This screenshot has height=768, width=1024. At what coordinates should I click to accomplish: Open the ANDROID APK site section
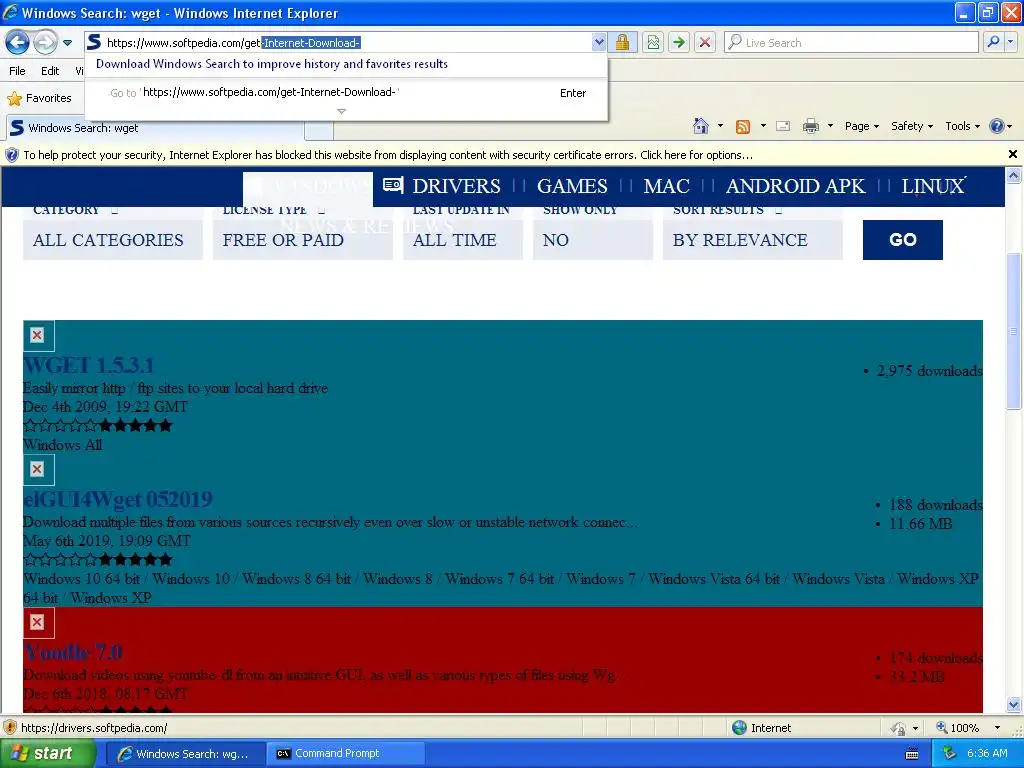[x=795, y=186]
